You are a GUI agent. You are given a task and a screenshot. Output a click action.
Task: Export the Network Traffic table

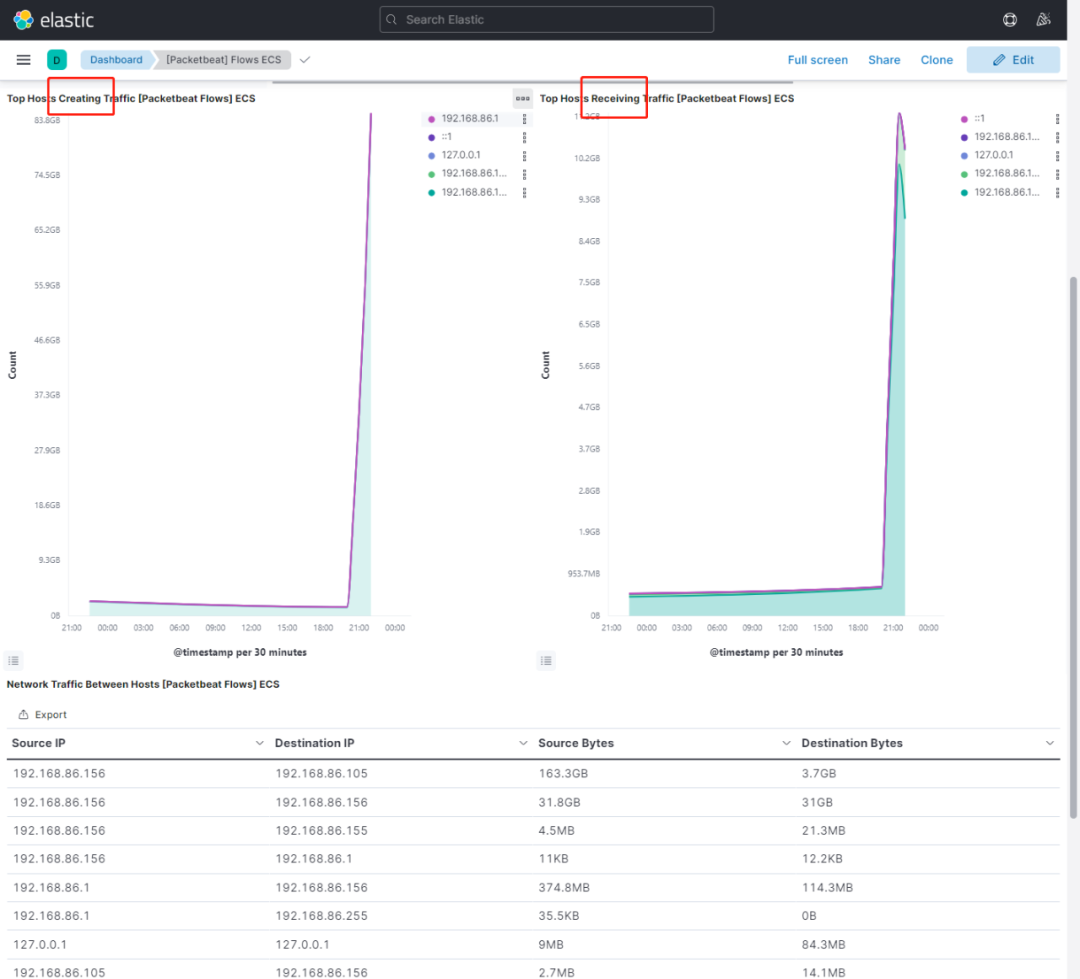(x=43, y=714)
